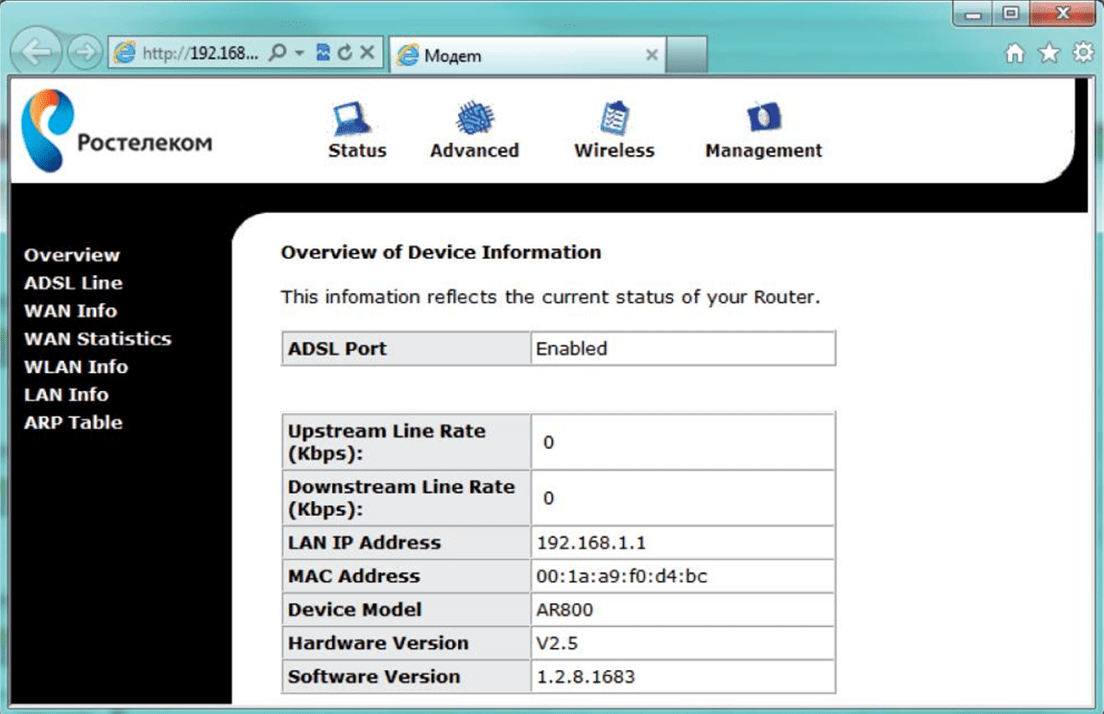Click the search magnifier in the address bar
Image resolution: width=1104 pixels, height=714 pixels.
click(278, 52)
